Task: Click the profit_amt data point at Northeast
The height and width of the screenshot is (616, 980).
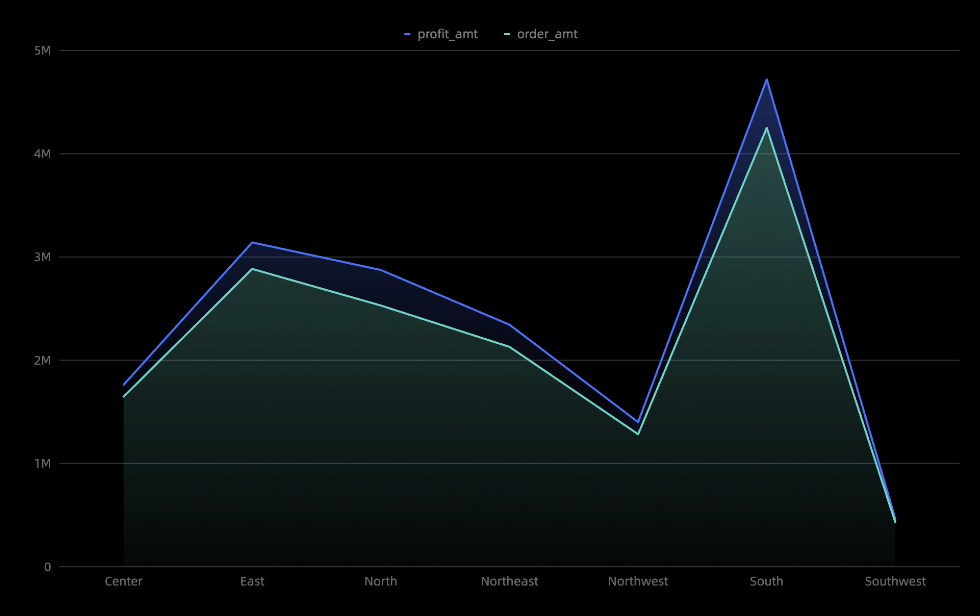Action: [x=509, y=325]
